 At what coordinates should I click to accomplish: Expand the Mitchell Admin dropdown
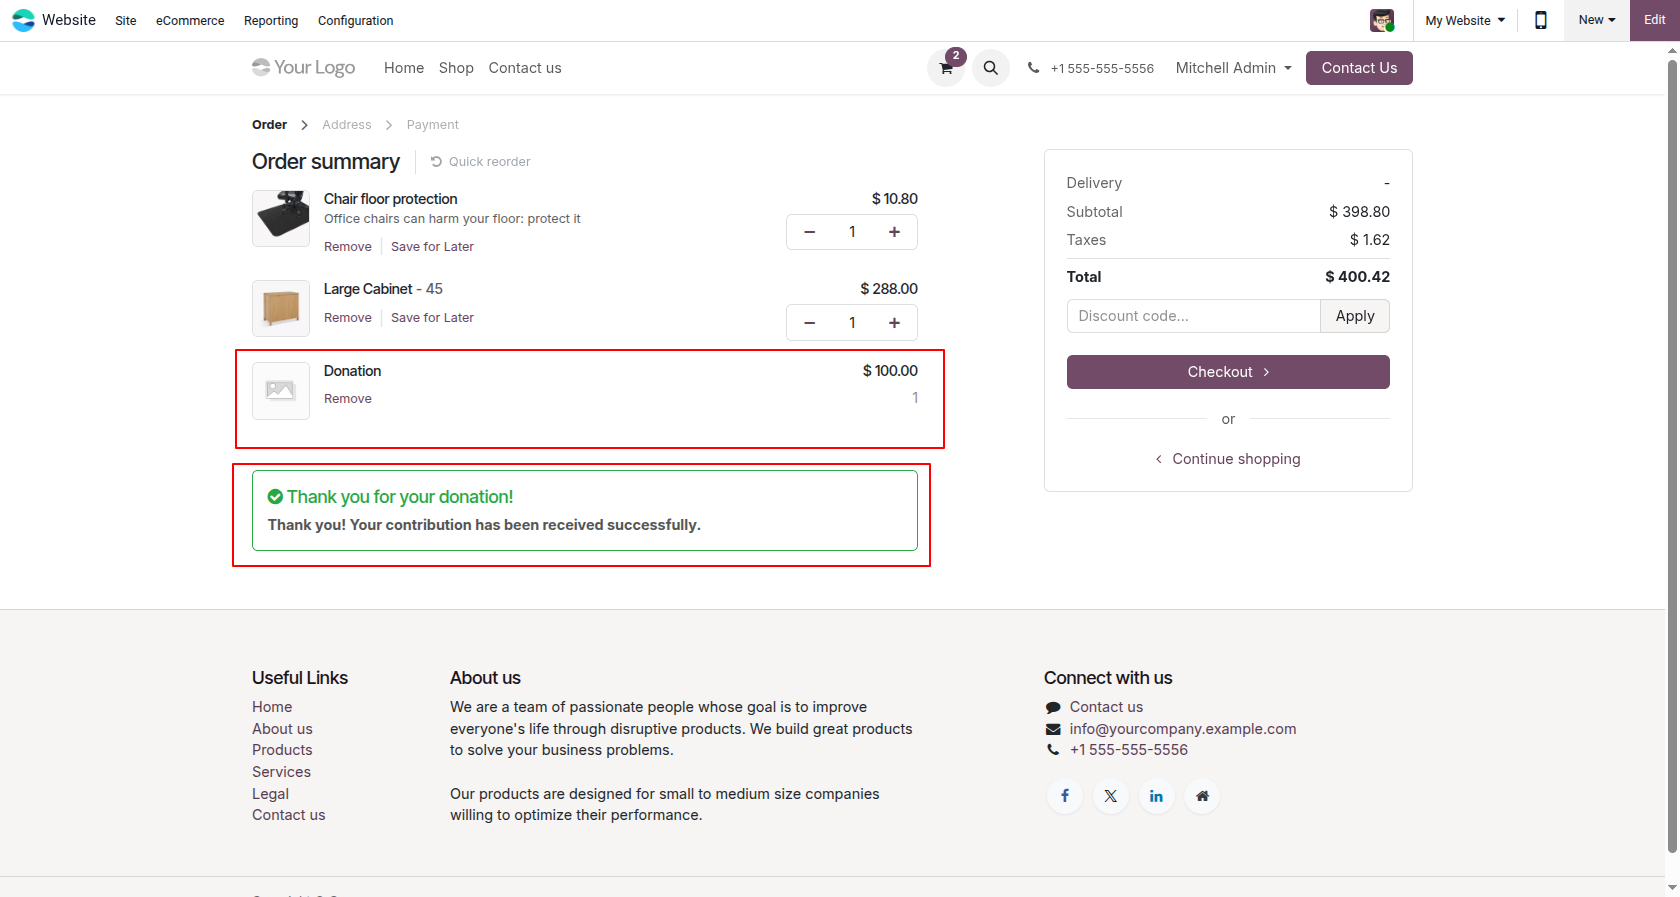1234,68
